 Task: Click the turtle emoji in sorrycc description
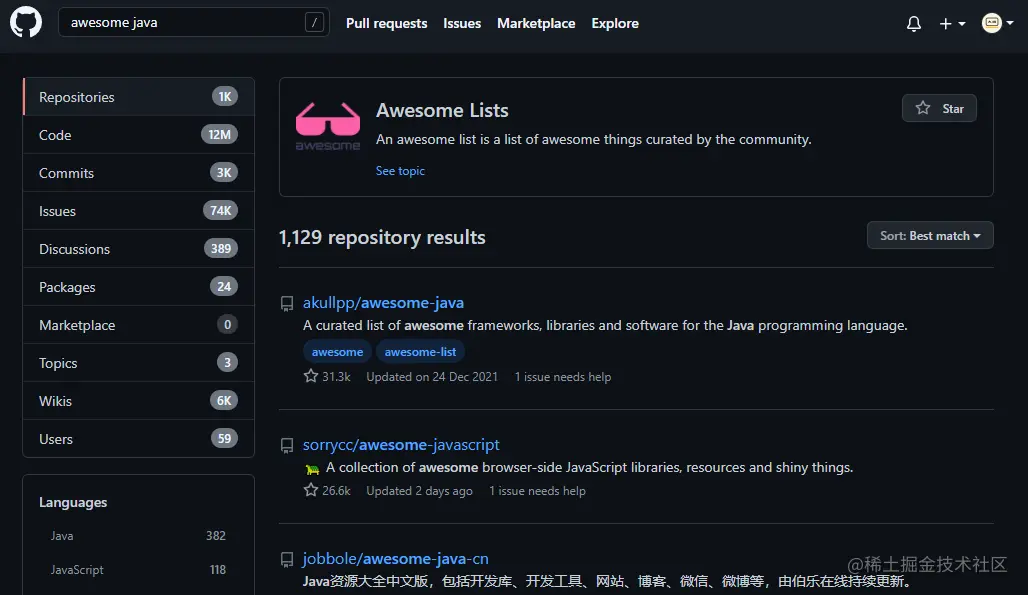(313, 469)
